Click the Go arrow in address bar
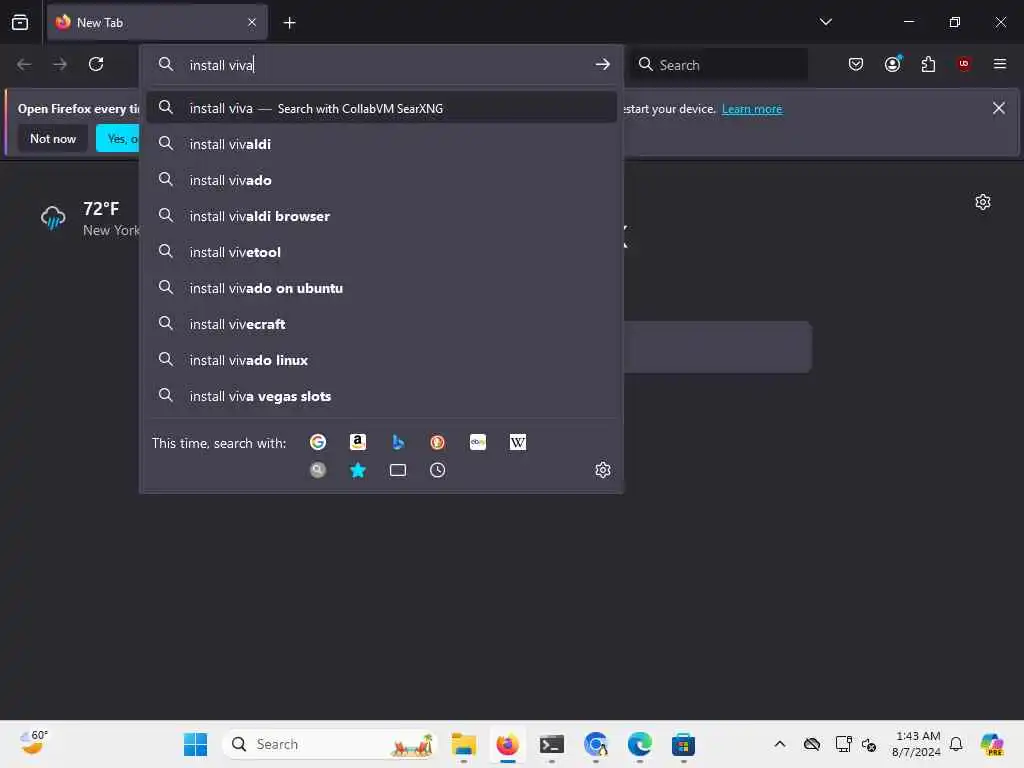 point(603,65)
